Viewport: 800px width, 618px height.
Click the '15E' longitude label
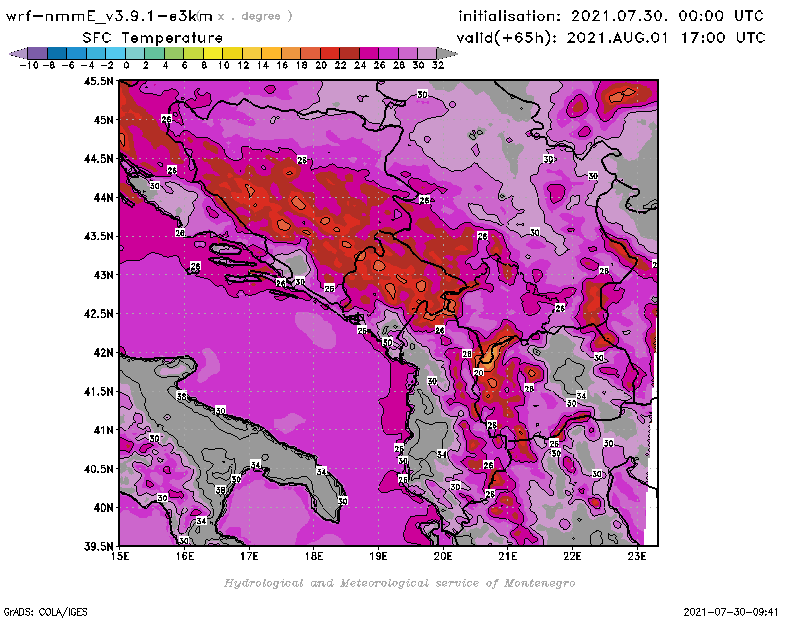120,556
